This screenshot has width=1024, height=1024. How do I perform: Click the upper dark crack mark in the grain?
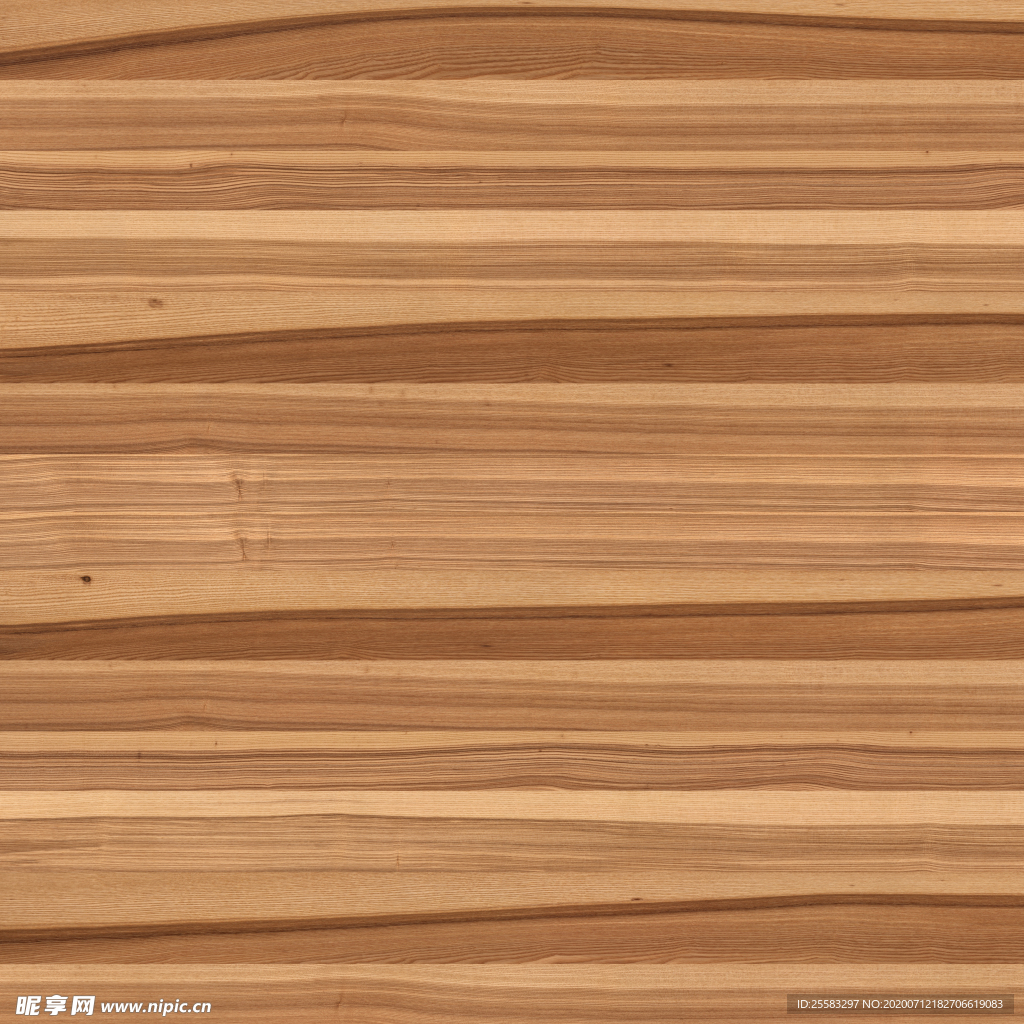pos(238,487)
